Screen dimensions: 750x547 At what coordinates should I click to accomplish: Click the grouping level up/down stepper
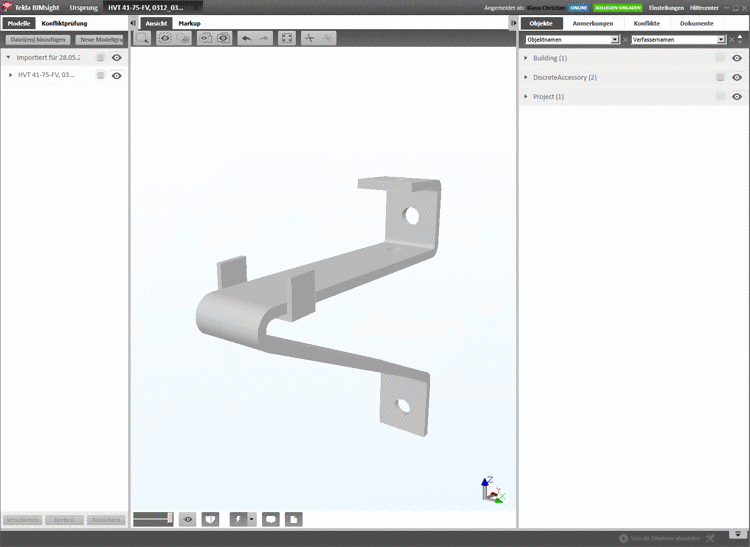point(740,40)
